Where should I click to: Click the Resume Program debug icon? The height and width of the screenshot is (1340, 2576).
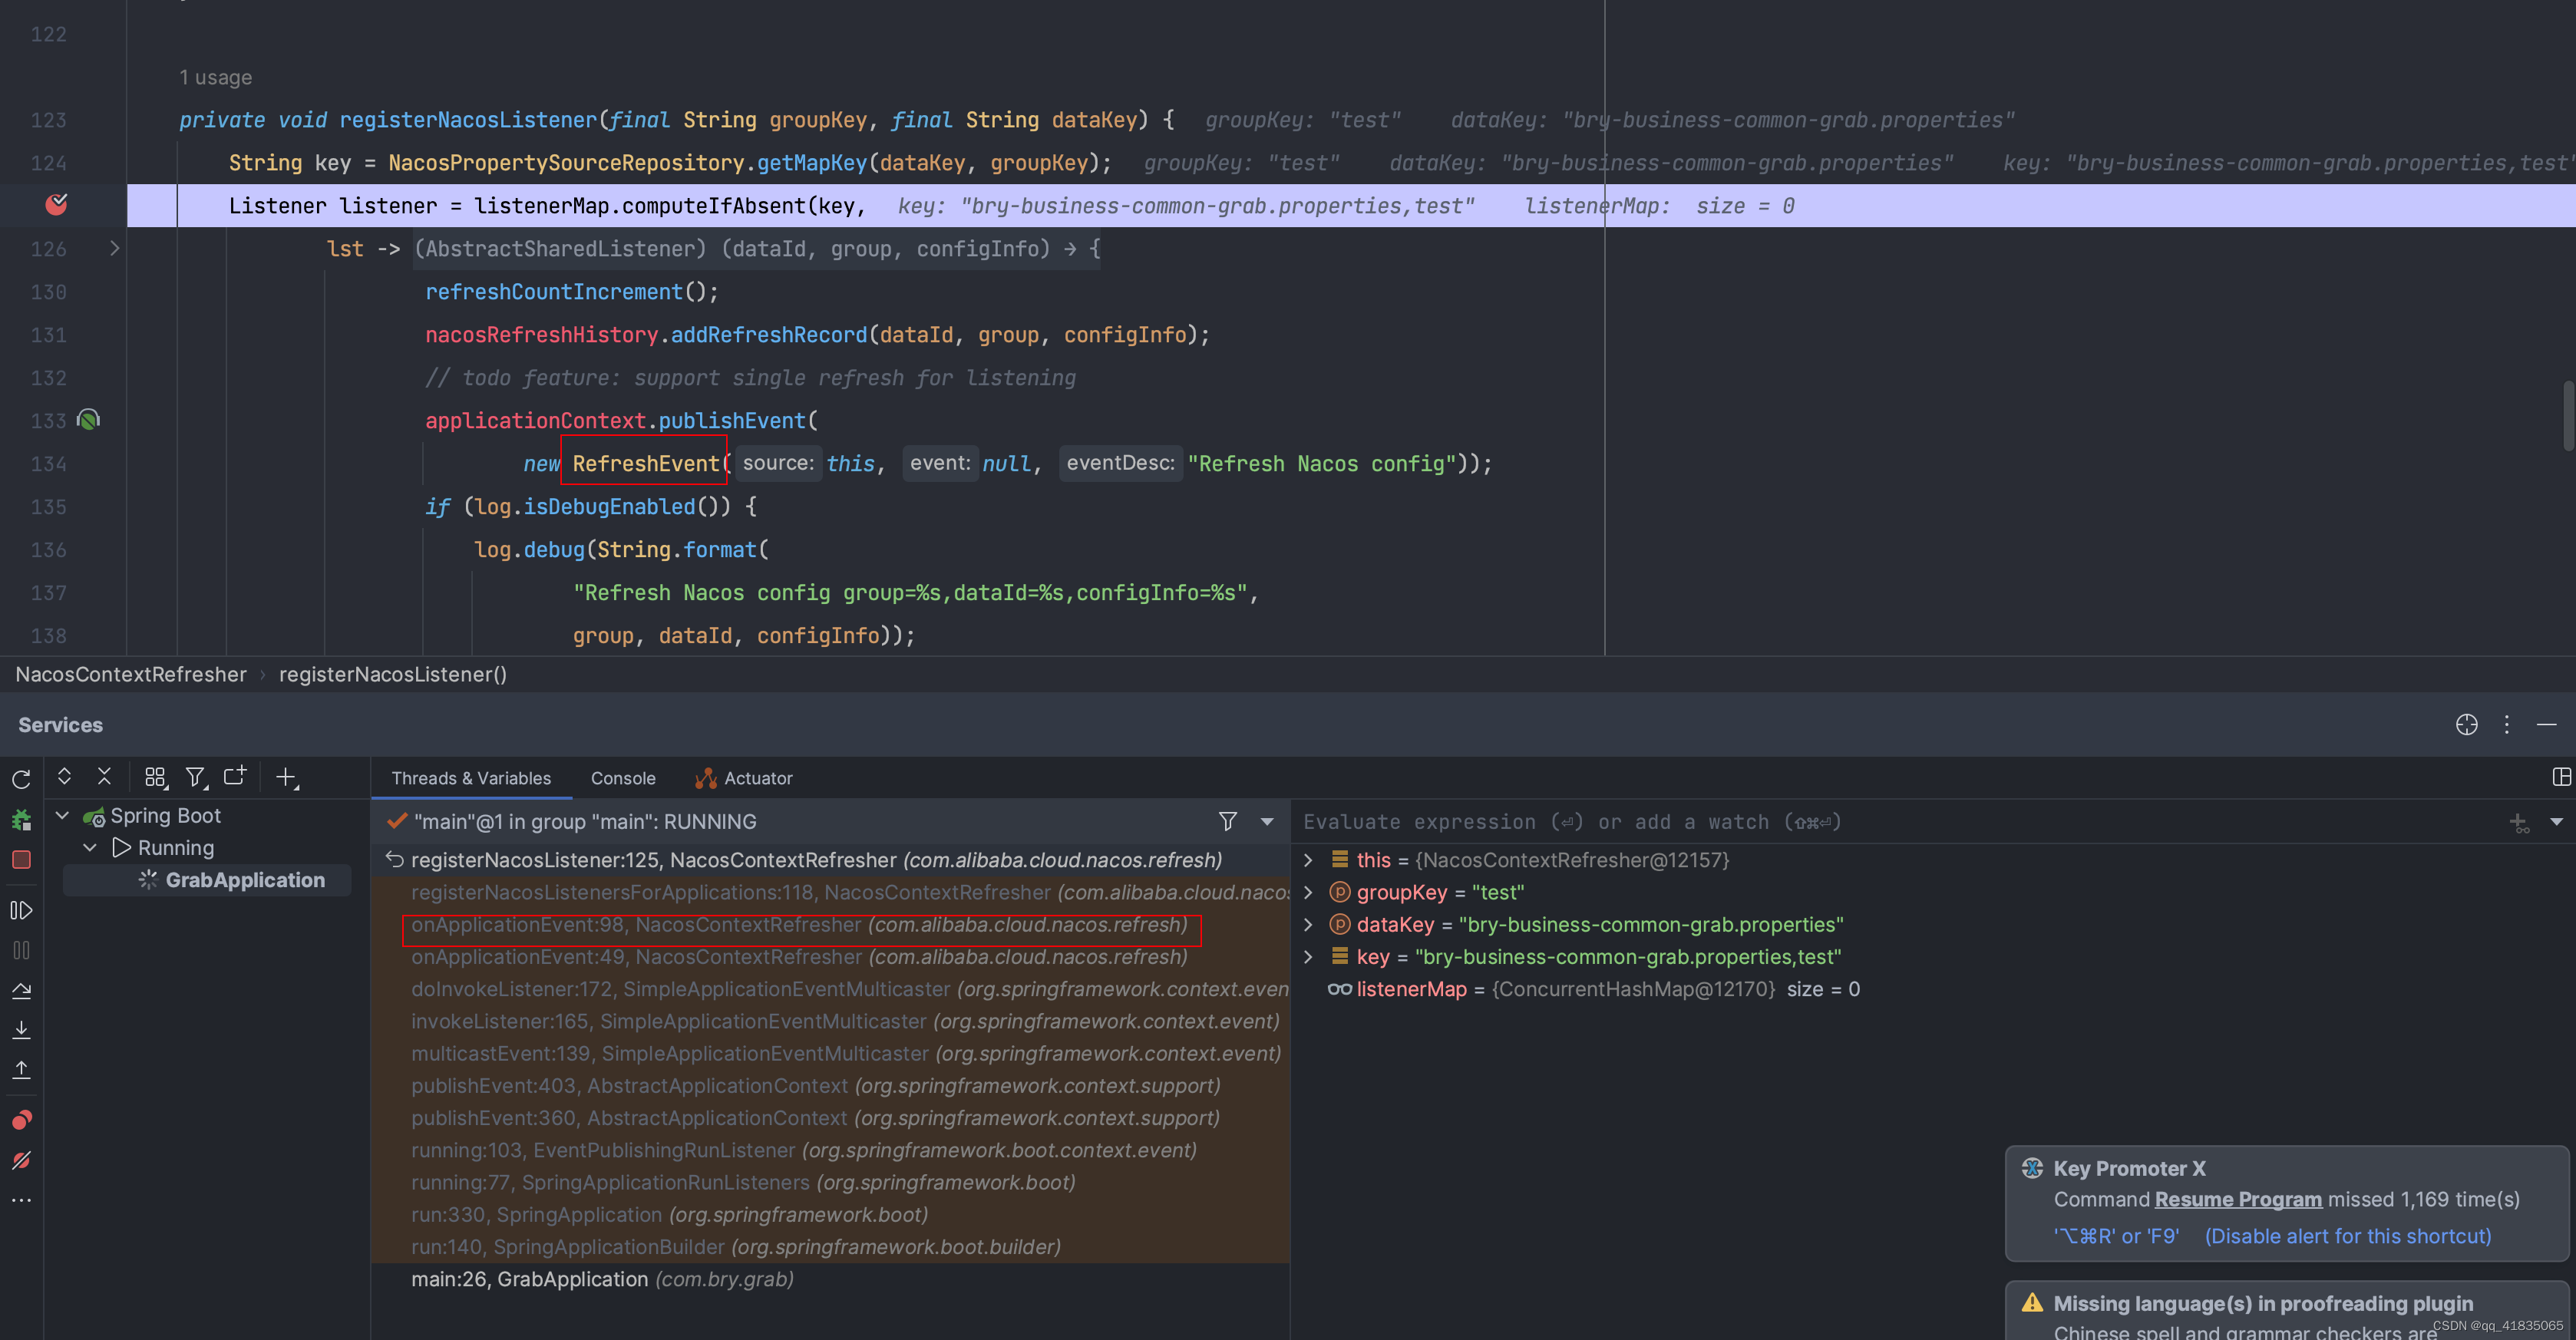21,910
